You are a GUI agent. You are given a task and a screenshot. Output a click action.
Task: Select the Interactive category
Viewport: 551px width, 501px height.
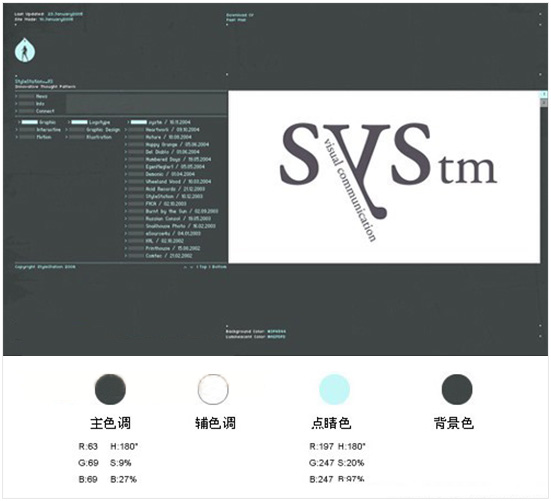49,130
